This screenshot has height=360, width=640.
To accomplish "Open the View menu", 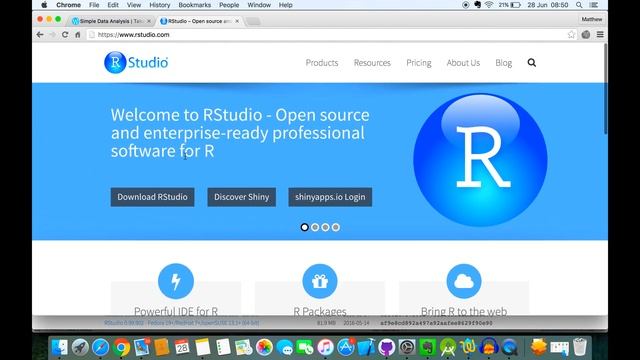I will coord(133,5).
